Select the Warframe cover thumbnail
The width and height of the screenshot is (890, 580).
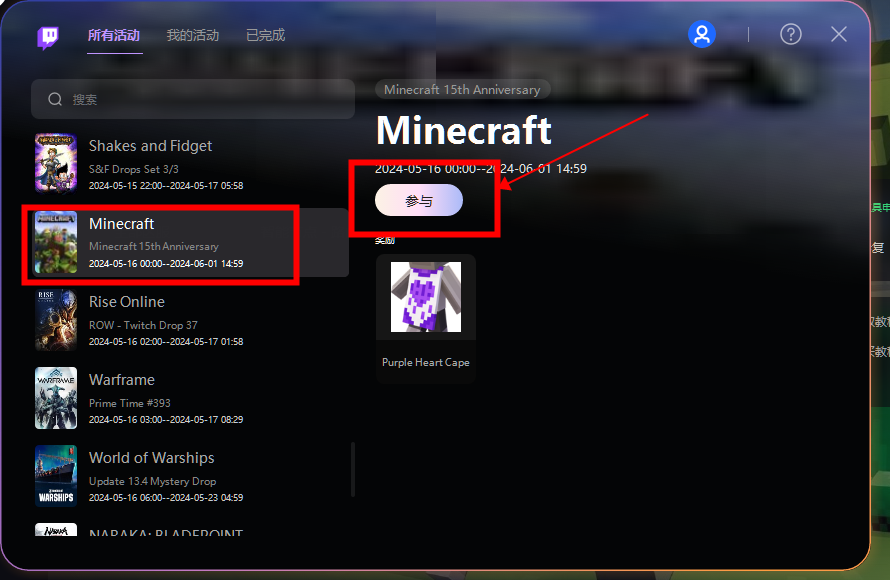56,398
